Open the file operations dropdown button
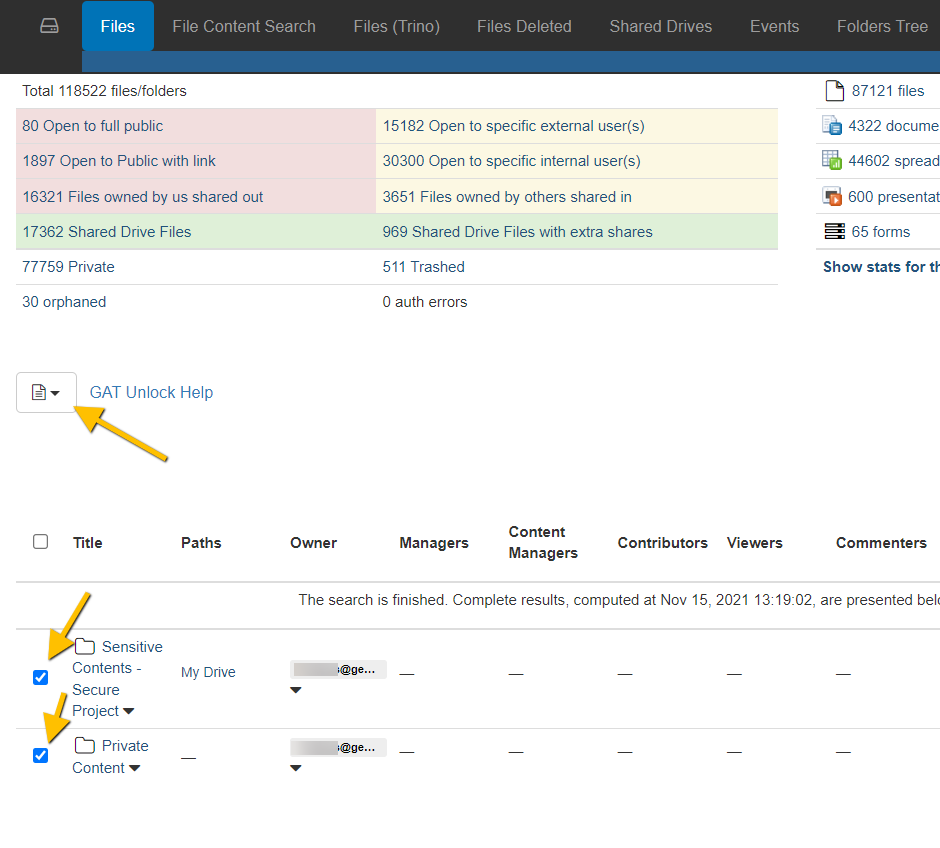 (x=46, y=393)
